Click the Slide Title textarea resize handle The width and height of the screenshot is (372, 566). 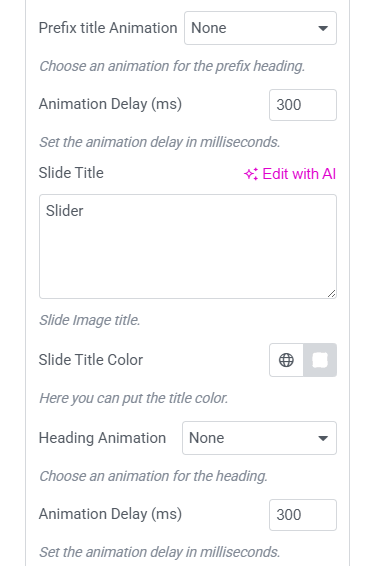[x=332, y=294]
